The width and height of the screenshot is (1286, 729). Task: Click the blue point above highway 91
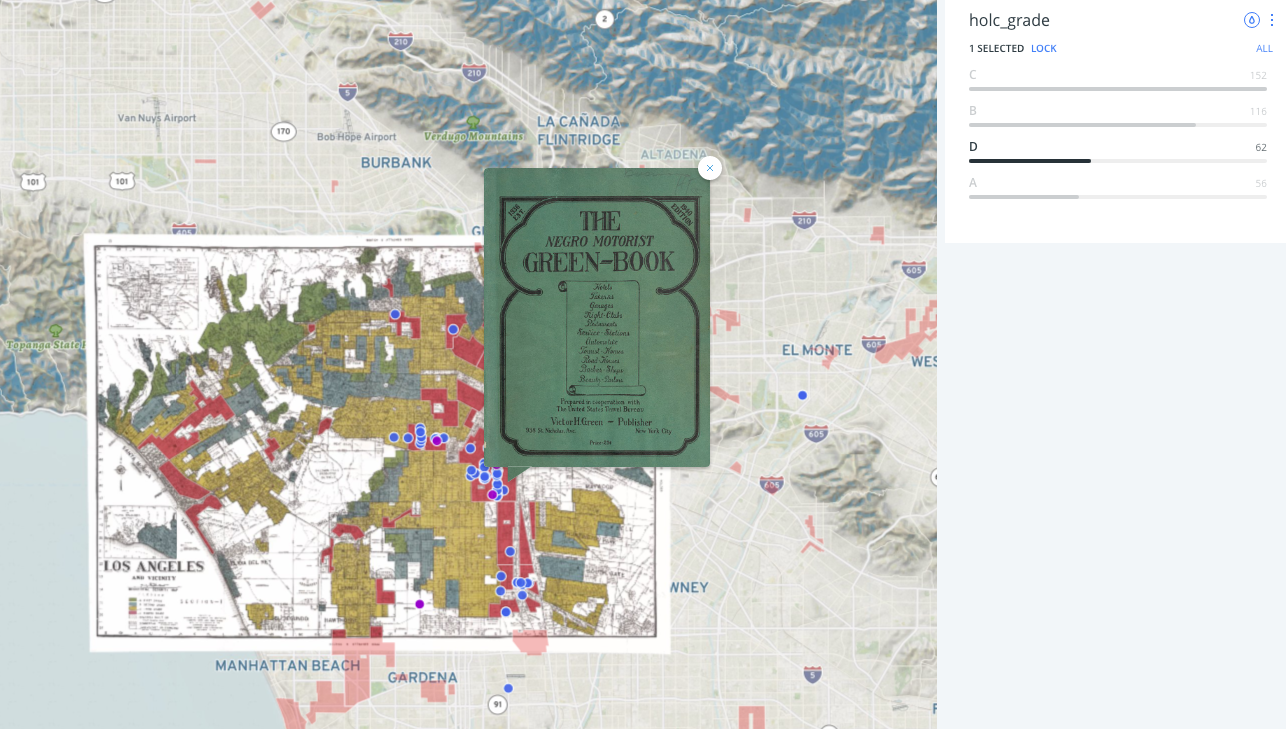pos(508,688)
